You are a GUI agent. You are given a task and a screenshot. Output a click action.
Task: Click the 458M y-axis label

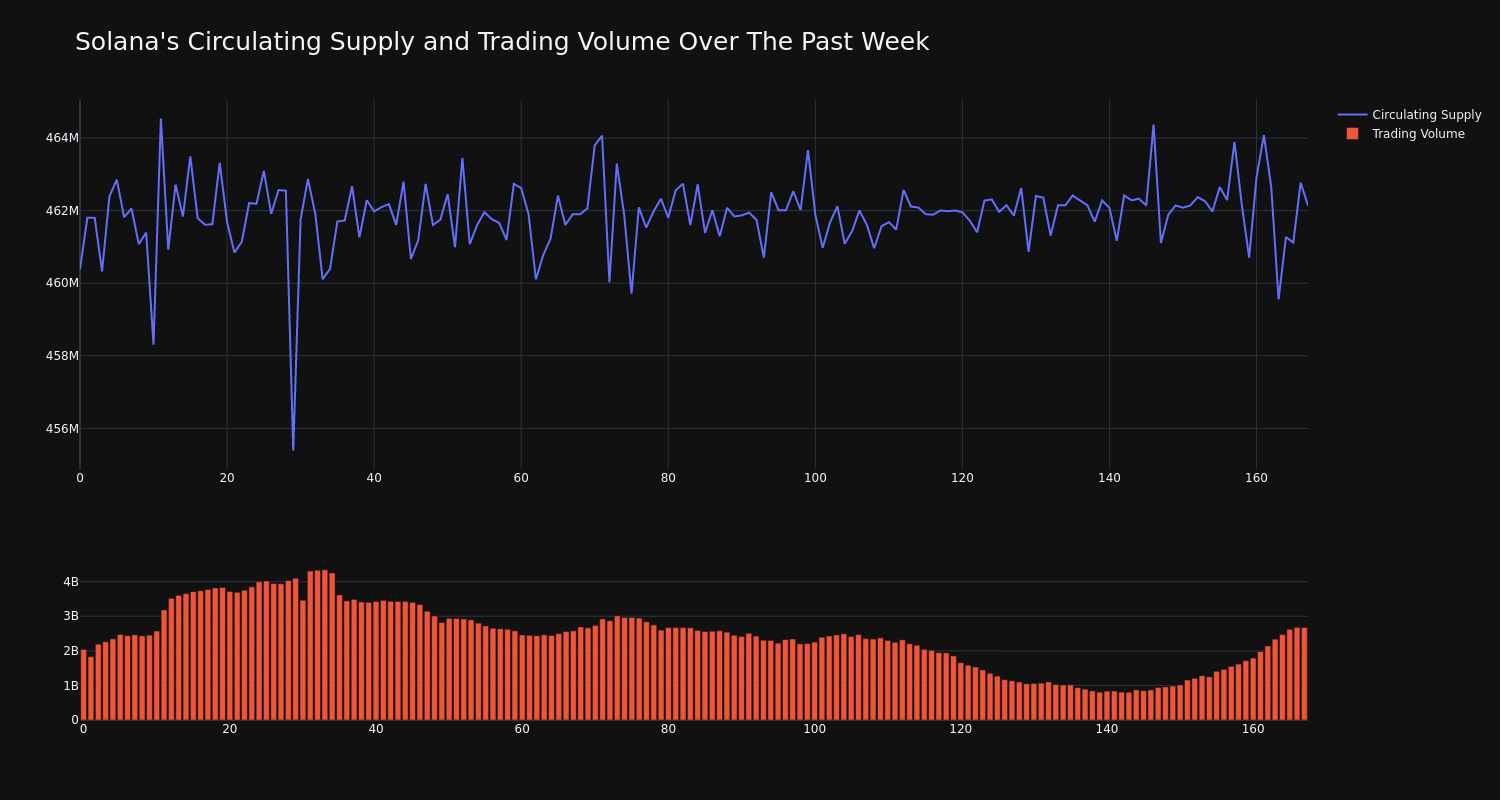pos(62,356)
